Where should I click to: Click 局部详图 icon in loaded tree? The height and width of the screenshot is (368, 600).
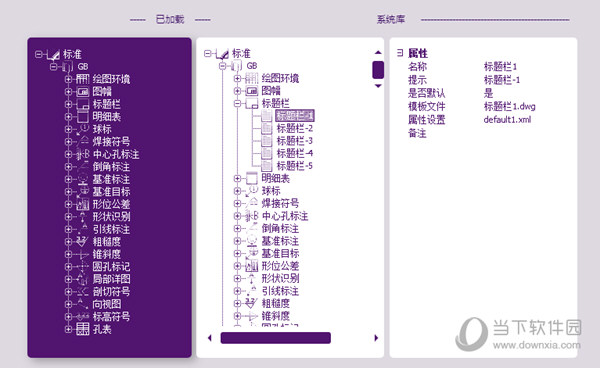click(x=82, y=279)
